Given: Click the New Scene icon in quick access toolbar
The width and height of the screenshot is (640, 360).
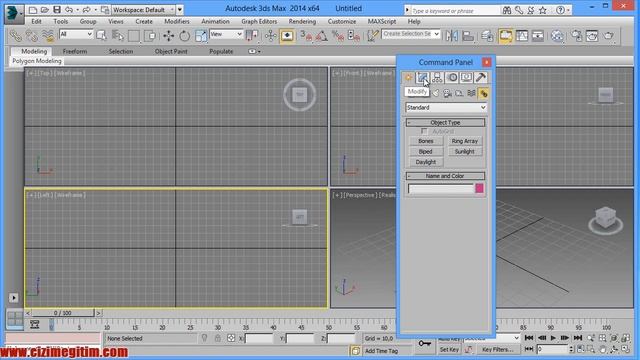Looking at the screenshot, I should tap(33, 9).
